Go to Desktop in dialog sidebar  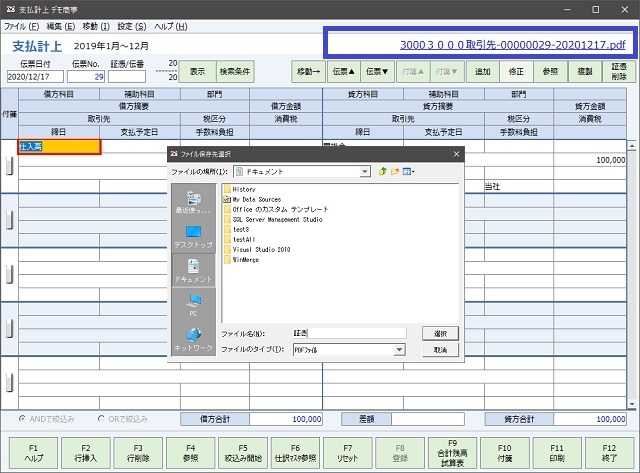tap(193, 236)
